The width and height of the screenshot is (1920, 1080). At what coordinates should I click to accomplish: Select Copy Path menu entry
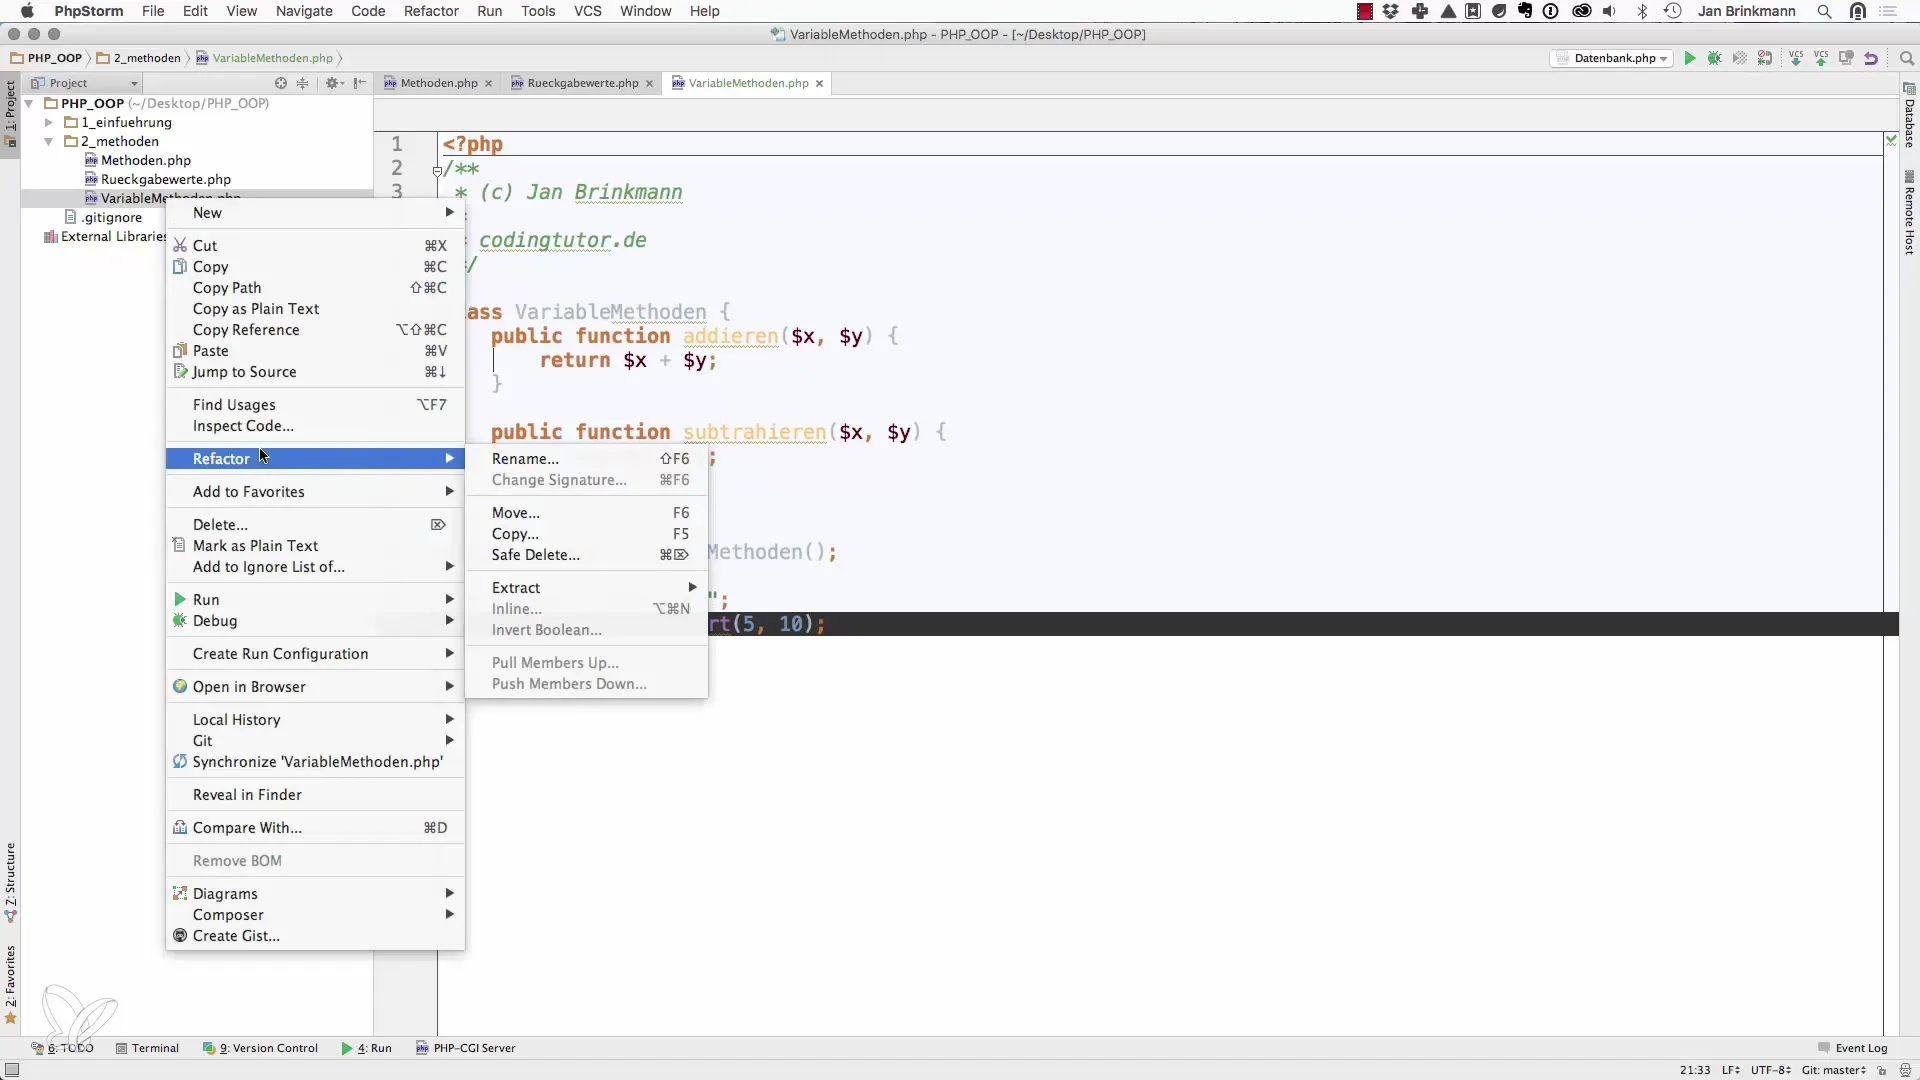tap(315, 287)
